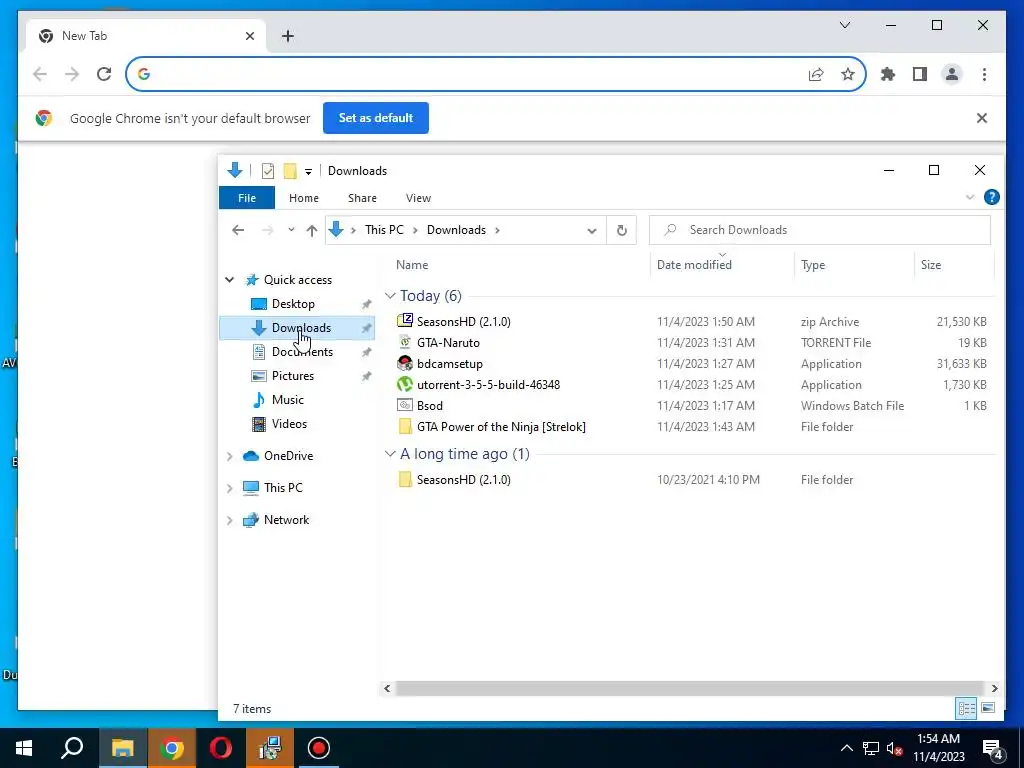Bookmark this tab with star icon

tap(848, 74)
